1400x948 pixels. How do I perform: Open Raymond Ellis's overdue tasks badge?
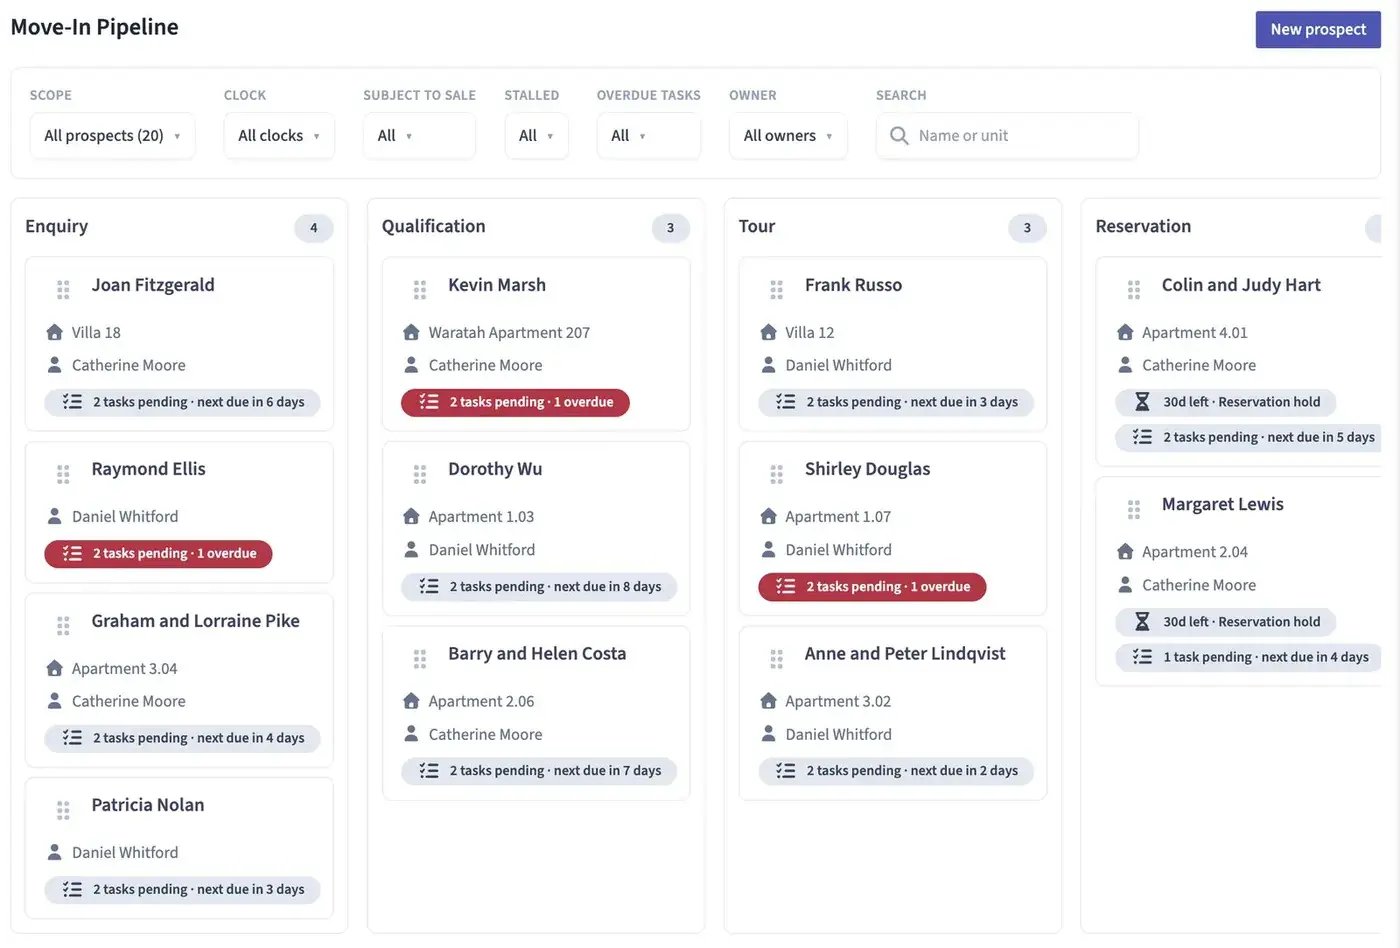(x=158, y=553)
